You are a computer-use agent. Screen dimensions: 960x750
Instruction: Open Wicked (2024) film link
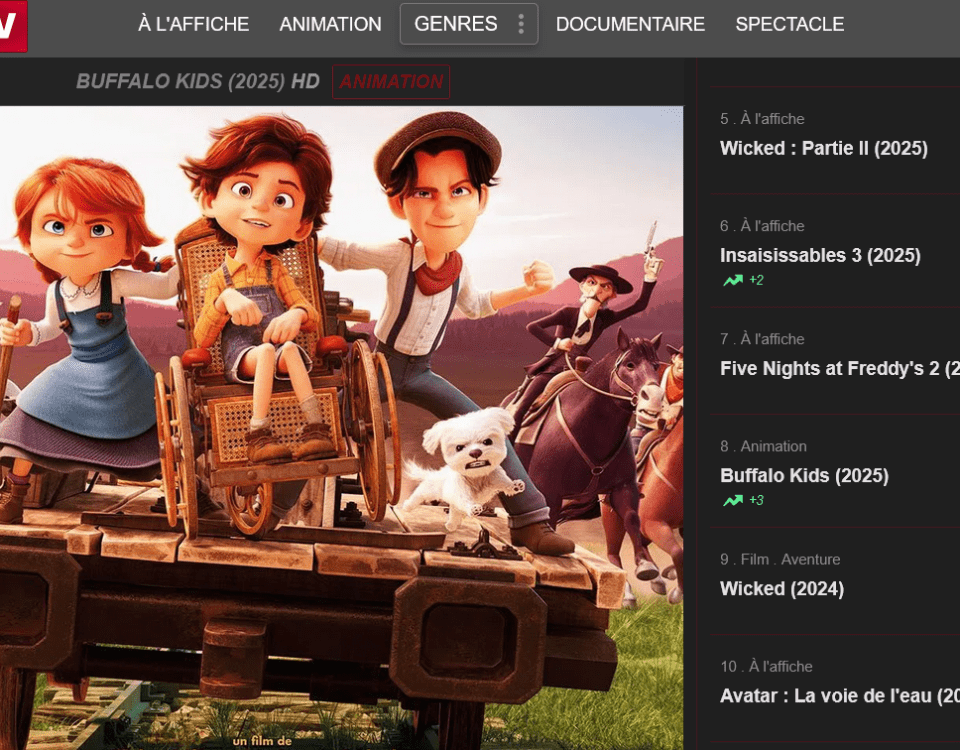tap(782, 589)
